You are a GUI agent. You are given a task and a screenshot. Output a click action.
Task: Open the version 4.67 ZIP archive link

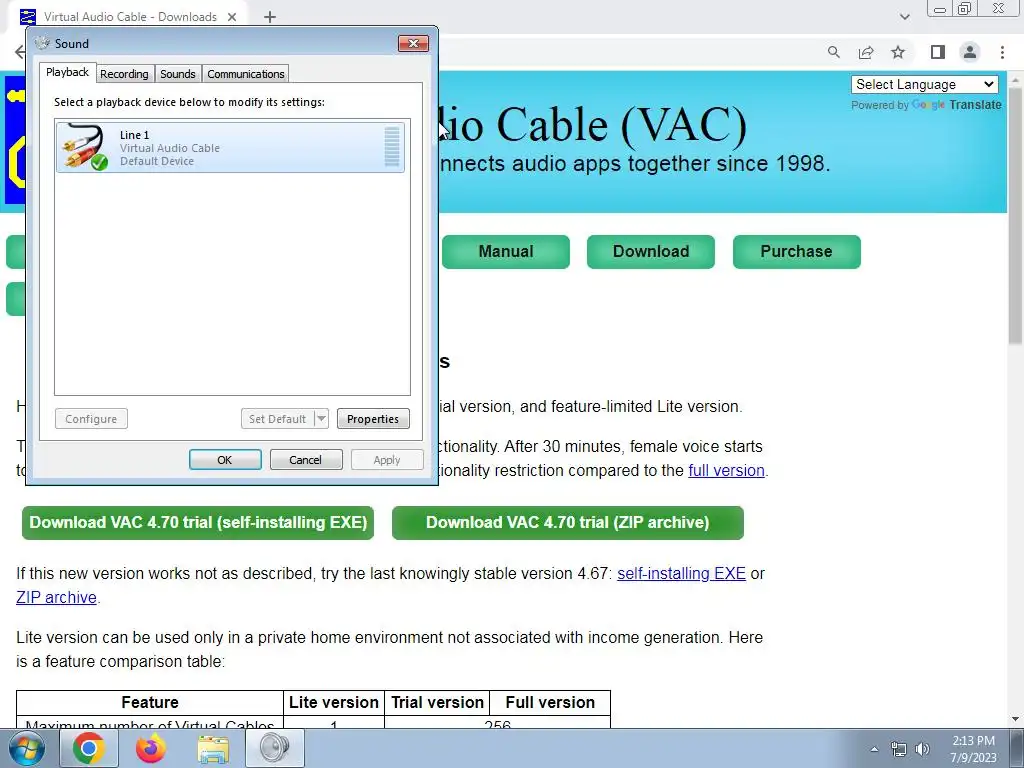click(x=56, y=598)
